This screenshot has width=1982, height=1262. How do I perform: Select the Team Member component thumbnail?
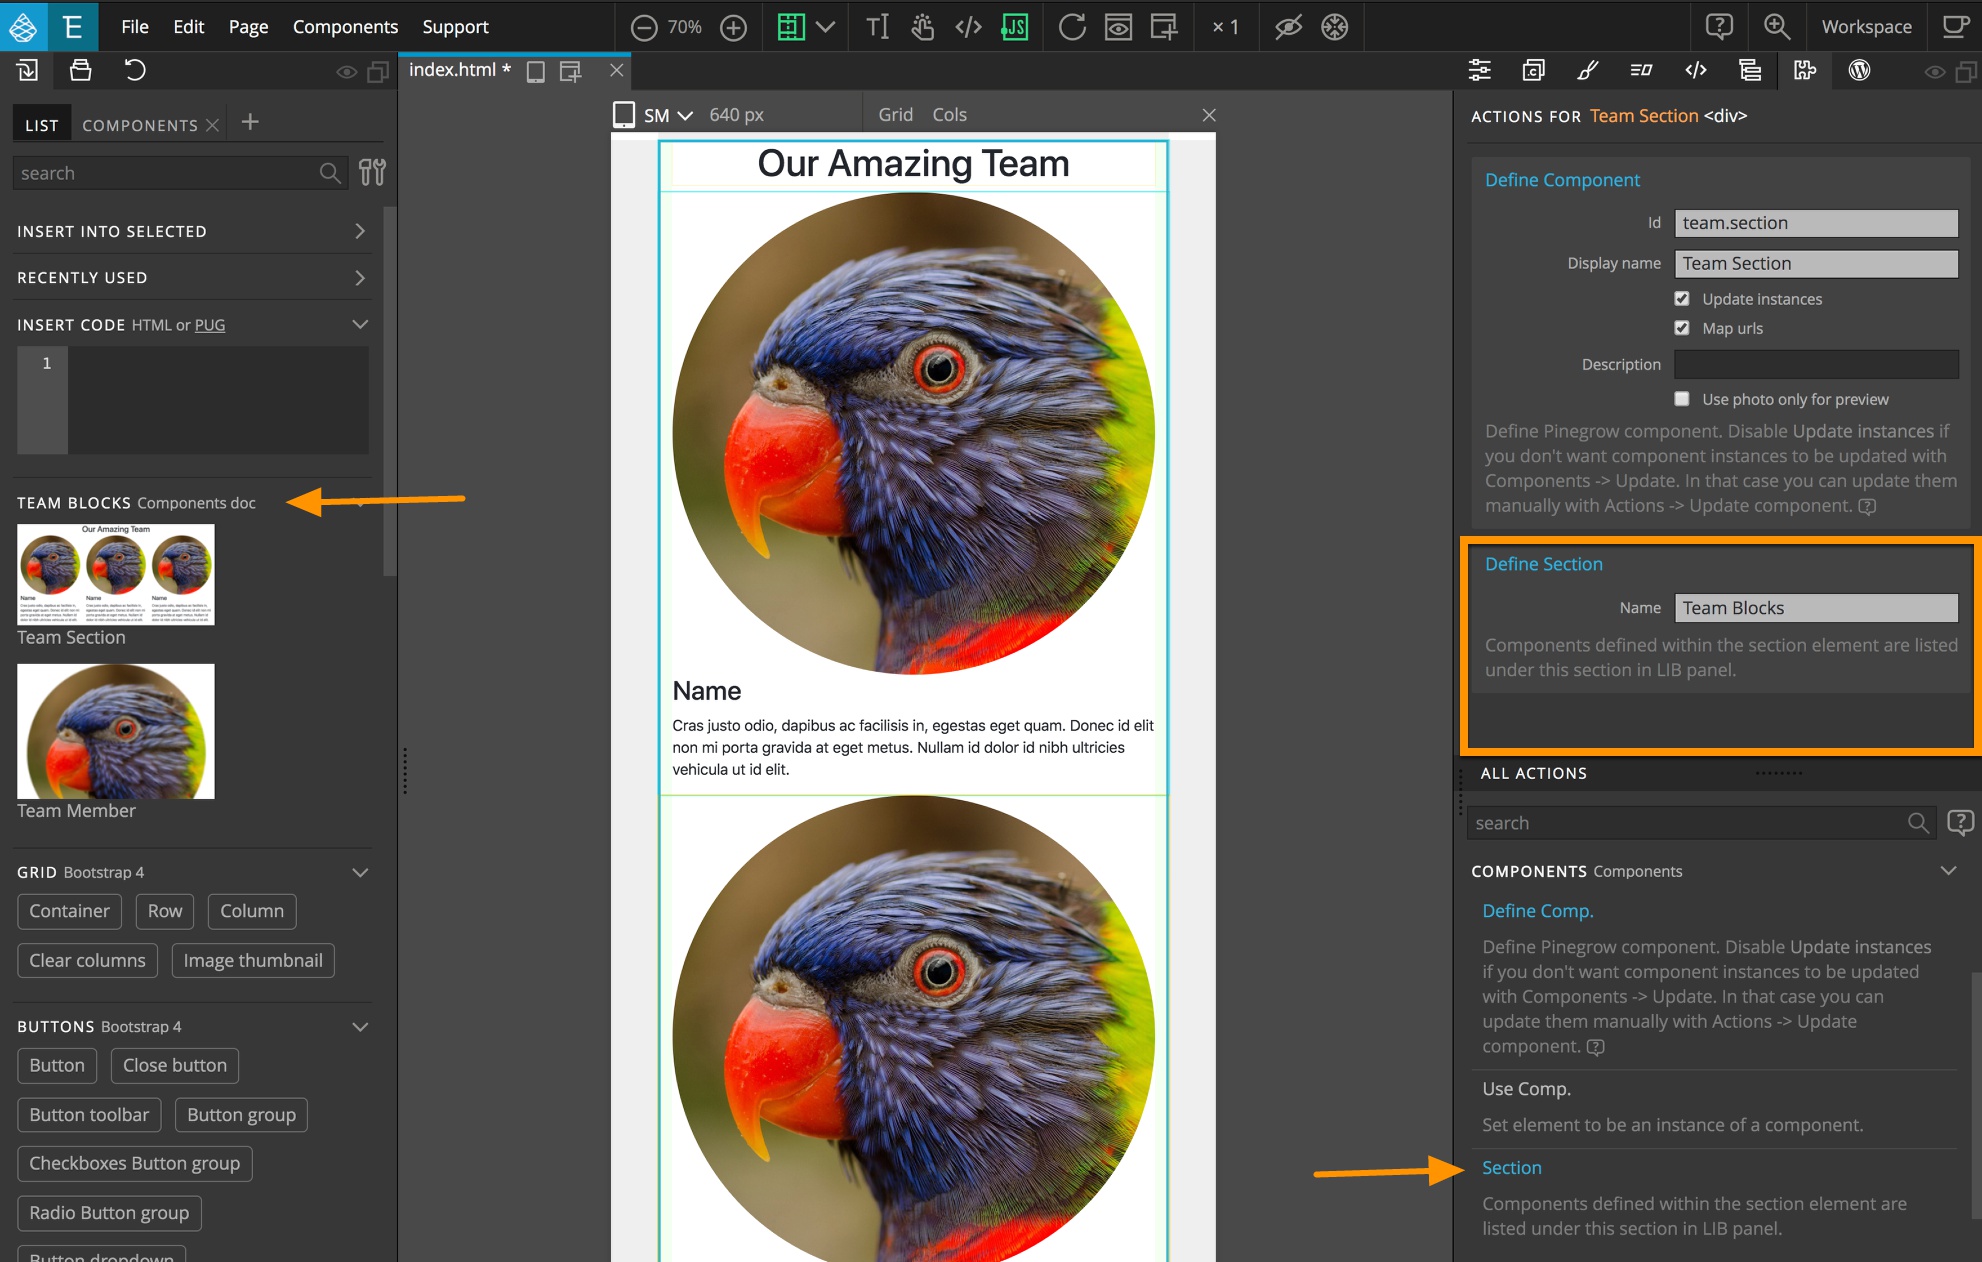tap(116, 731)
